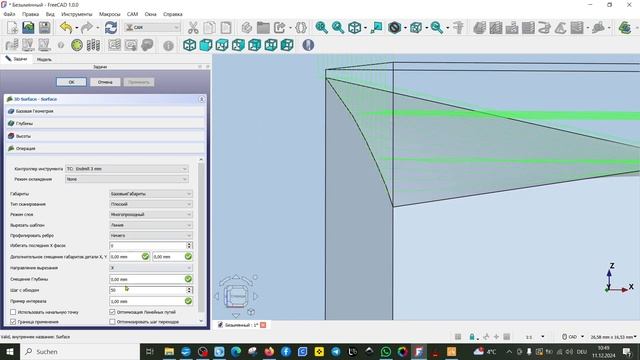Click the Fit Selection magnifier icon
Viewport: 640px width, 360px height.
pos(338,28)
